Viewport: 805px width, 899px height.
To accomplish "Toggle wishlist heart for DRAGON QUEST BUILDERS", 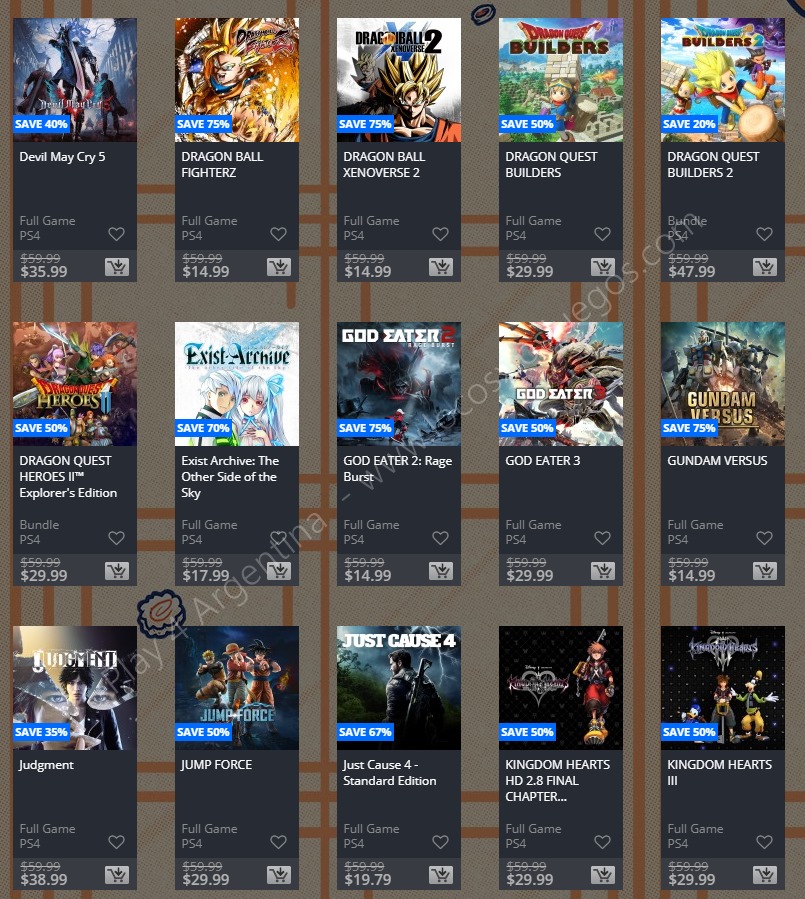I will coord(602,234).
